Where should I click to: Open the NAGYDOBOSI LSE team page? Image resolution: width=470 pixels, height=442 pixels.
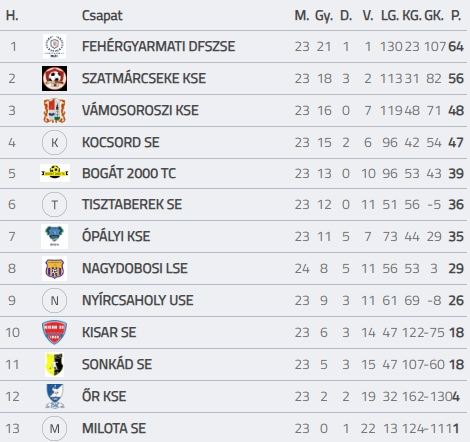(135, 268)
